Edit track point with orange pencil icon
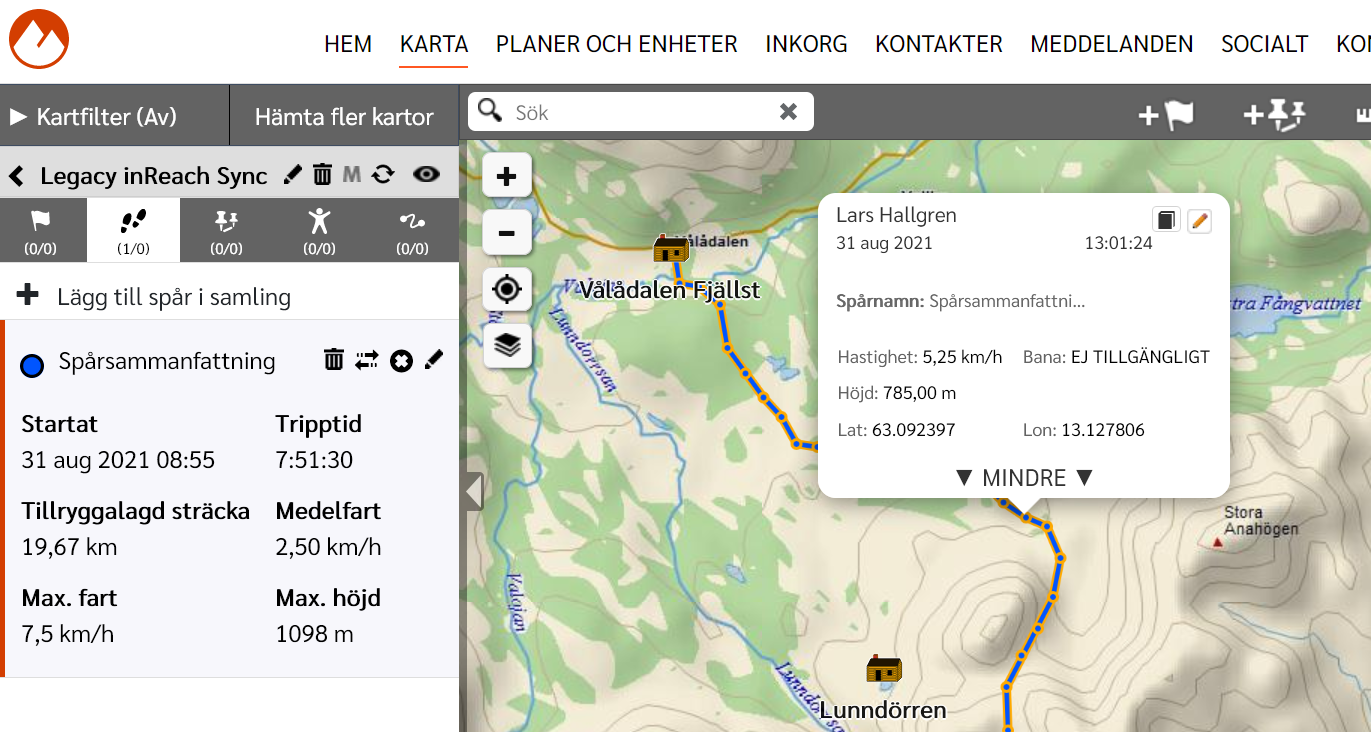Image resolution: width=1371 pixels, height=732 pixels. point(1199,221)
